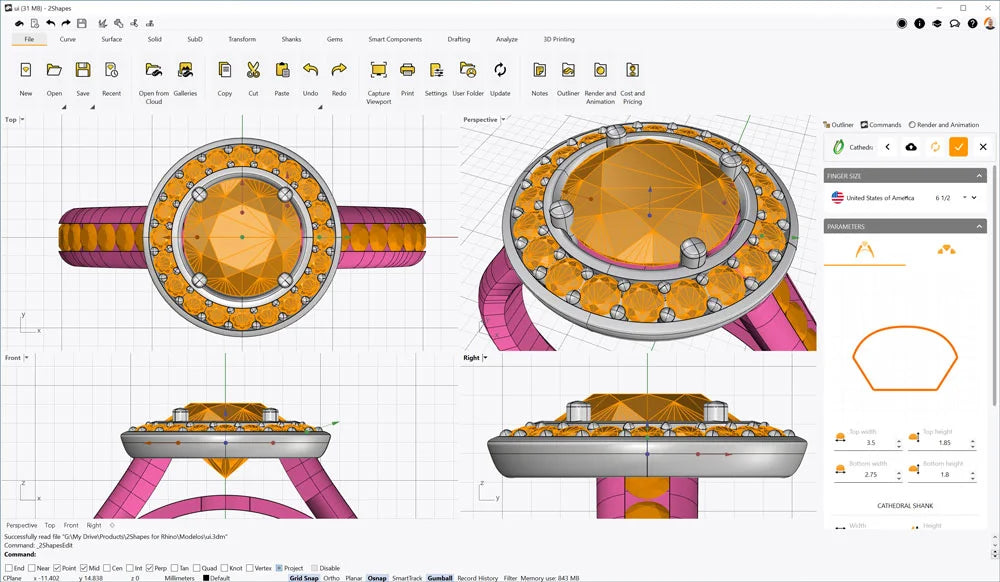Open the Notes tool

pos(539,70)
